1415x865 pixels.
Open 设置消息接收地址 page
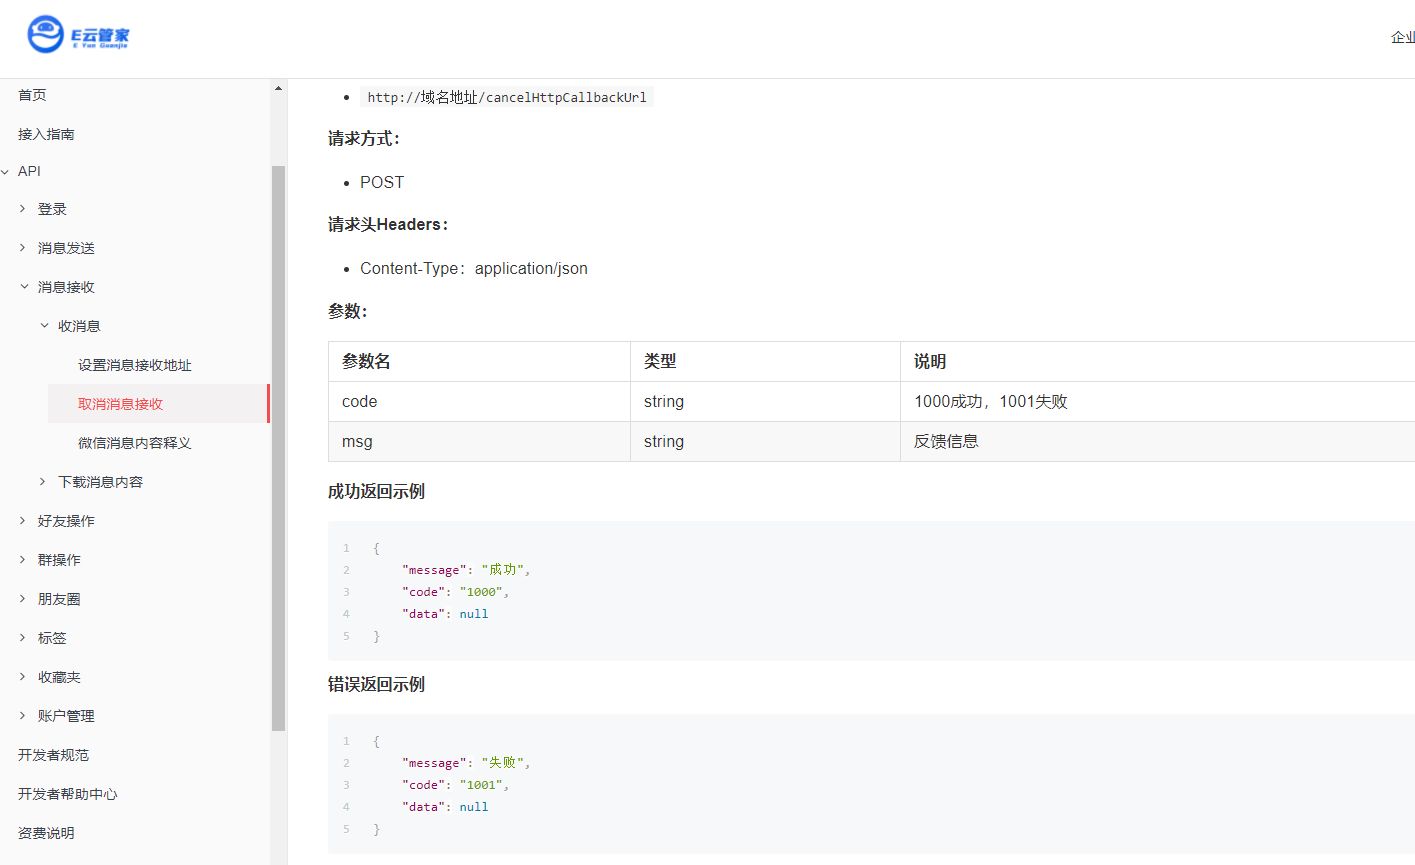pyautogui.click(x=135, y=365)
